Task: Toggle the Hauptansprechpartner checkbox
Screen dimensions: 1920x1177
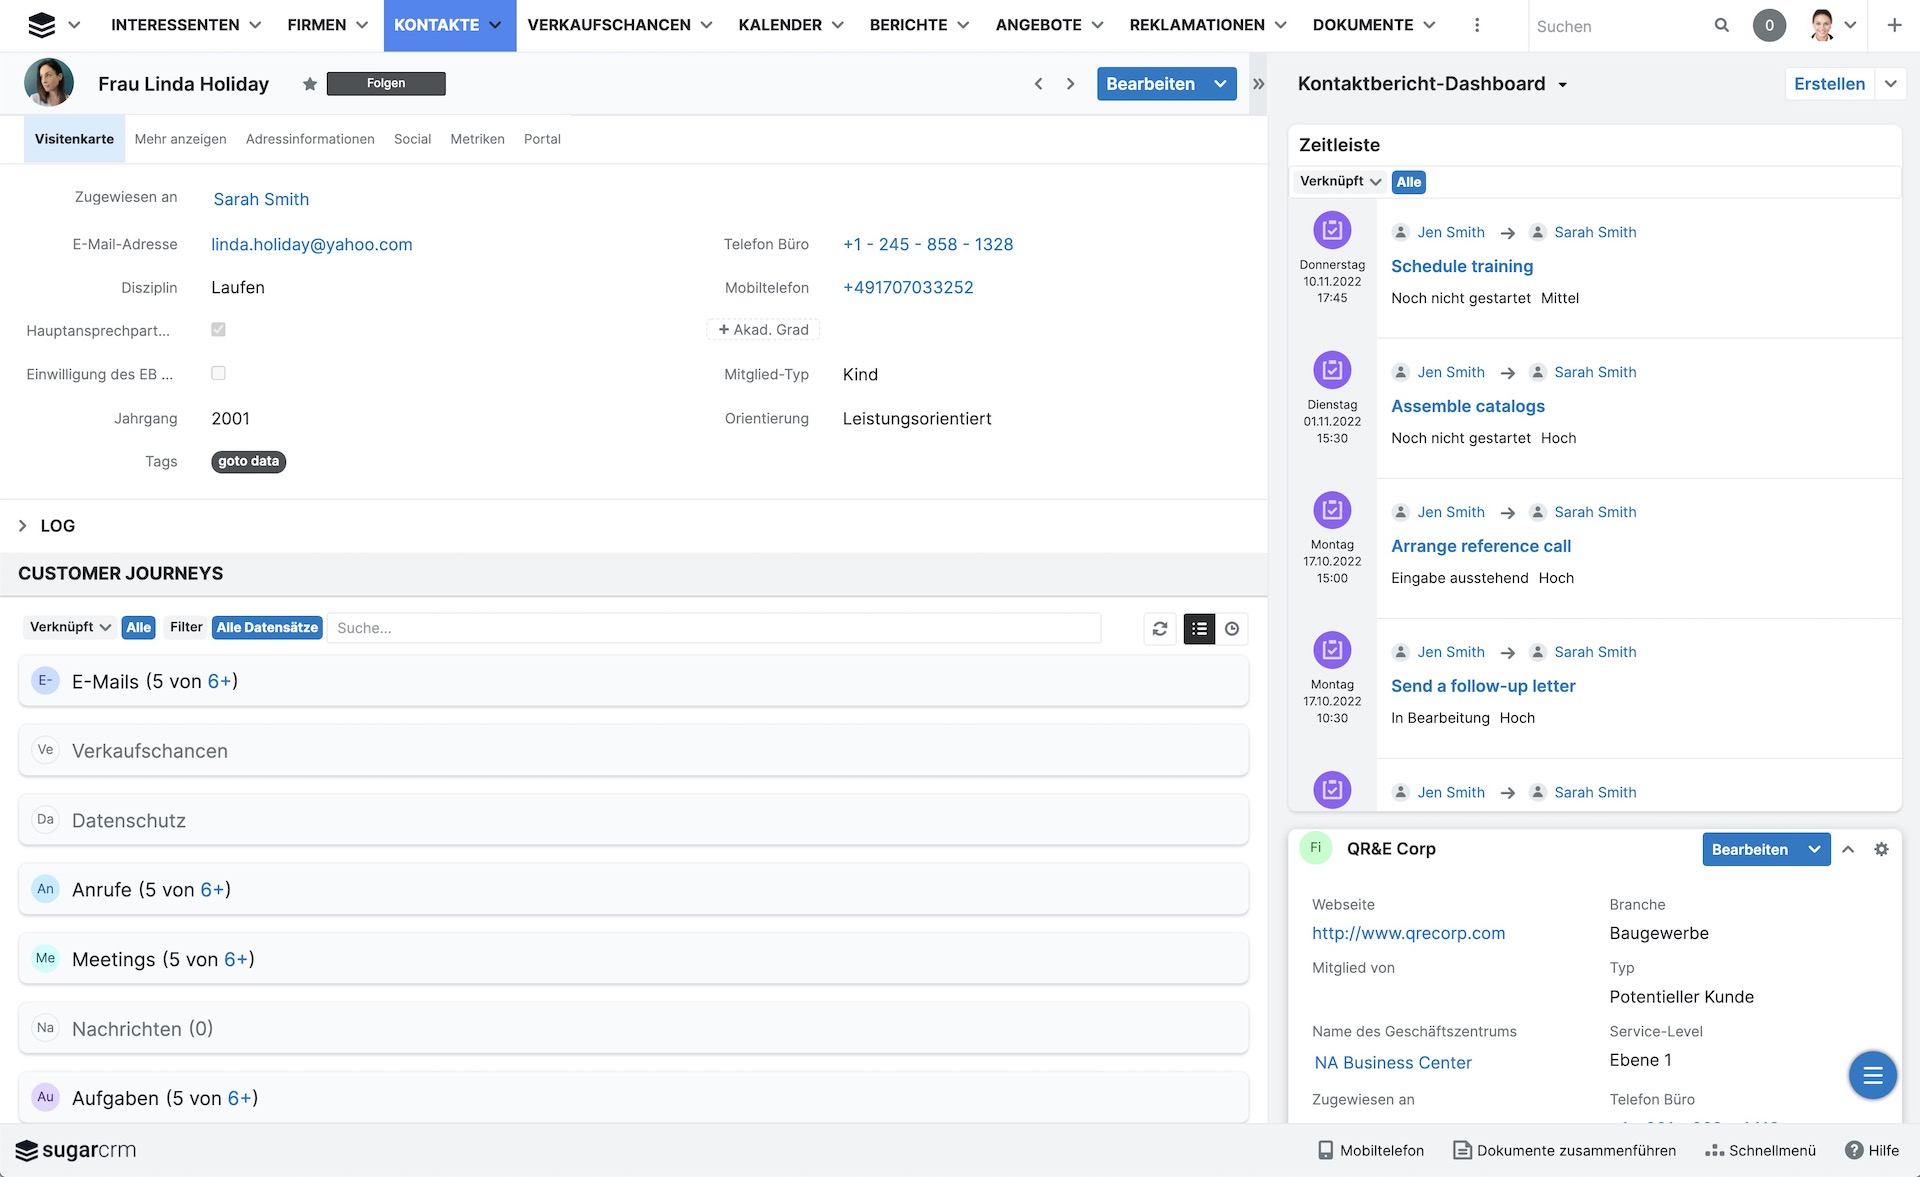Action: pyautogui.click(x=218, y=330)
